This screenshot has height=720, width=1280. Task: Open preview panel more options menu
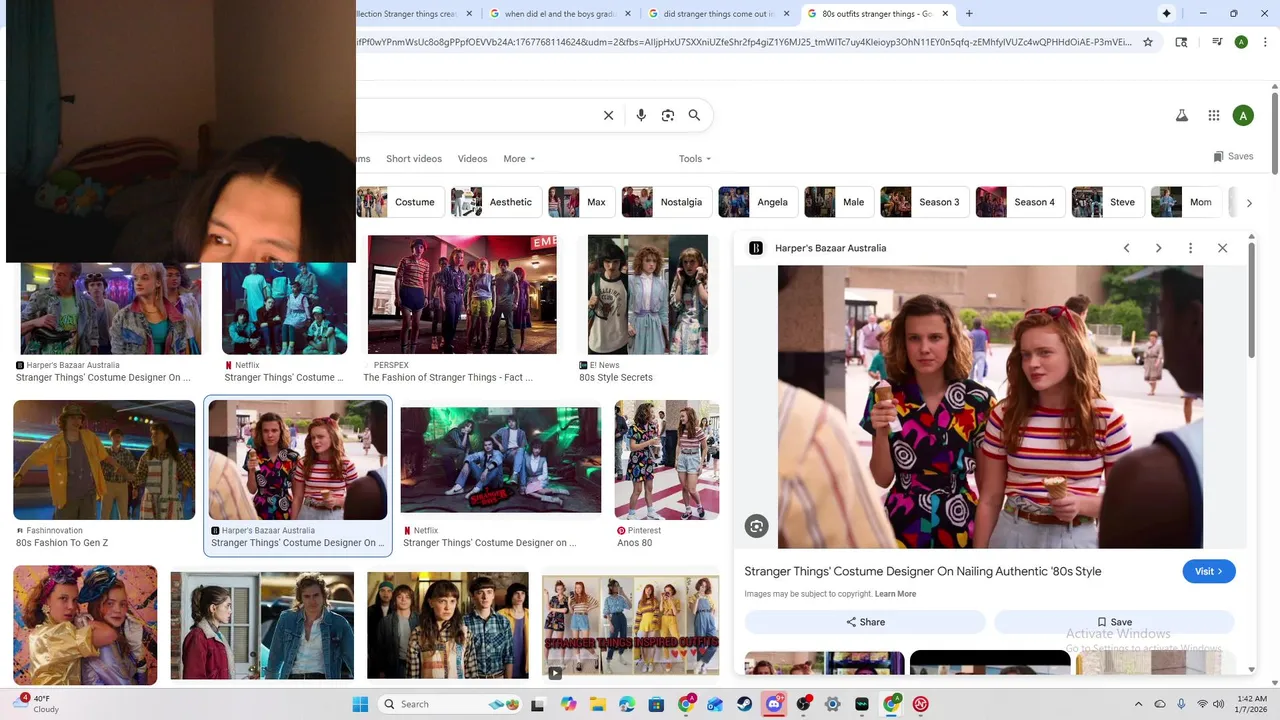1190,248
